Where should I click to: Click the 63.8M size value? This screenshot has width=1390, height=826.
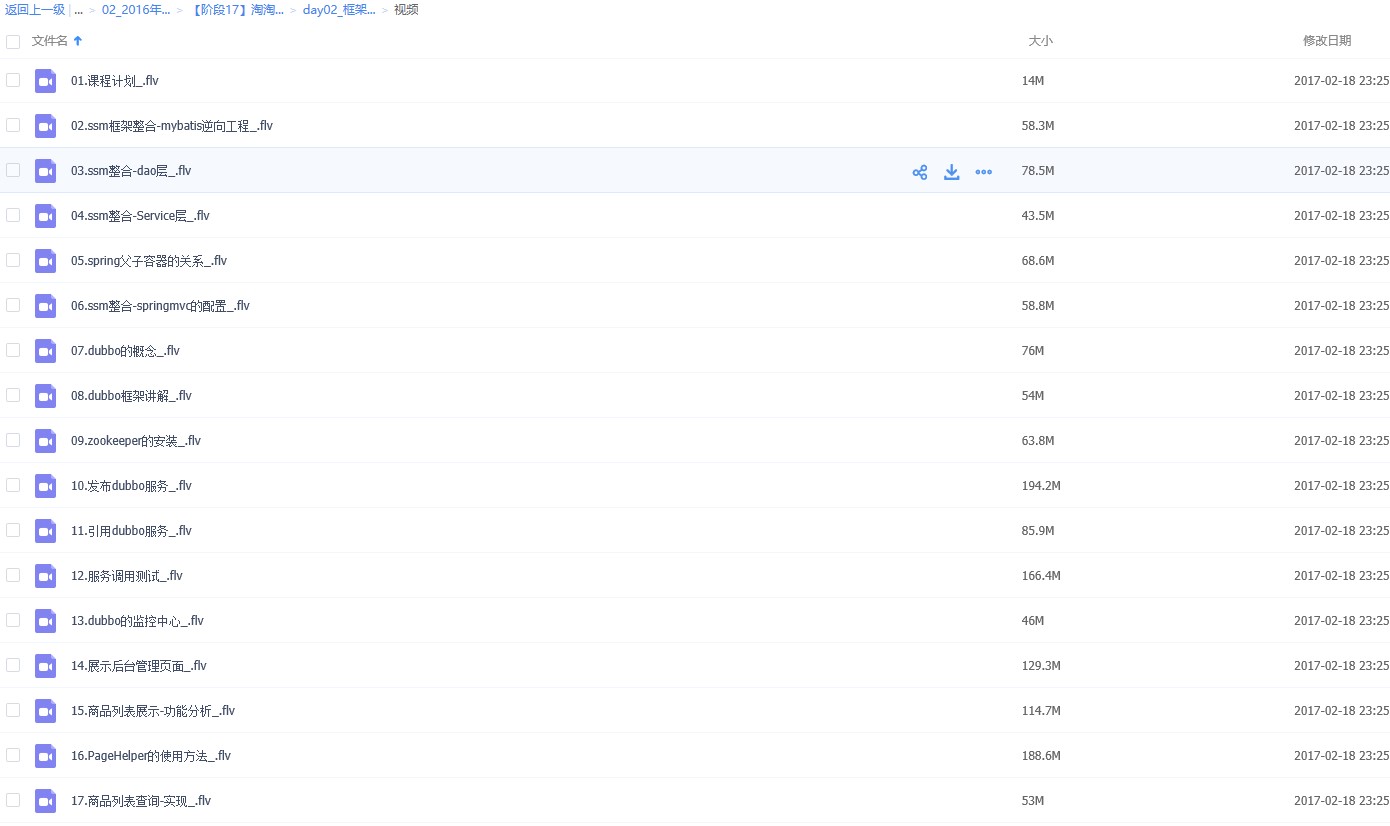coord(1038,441)
